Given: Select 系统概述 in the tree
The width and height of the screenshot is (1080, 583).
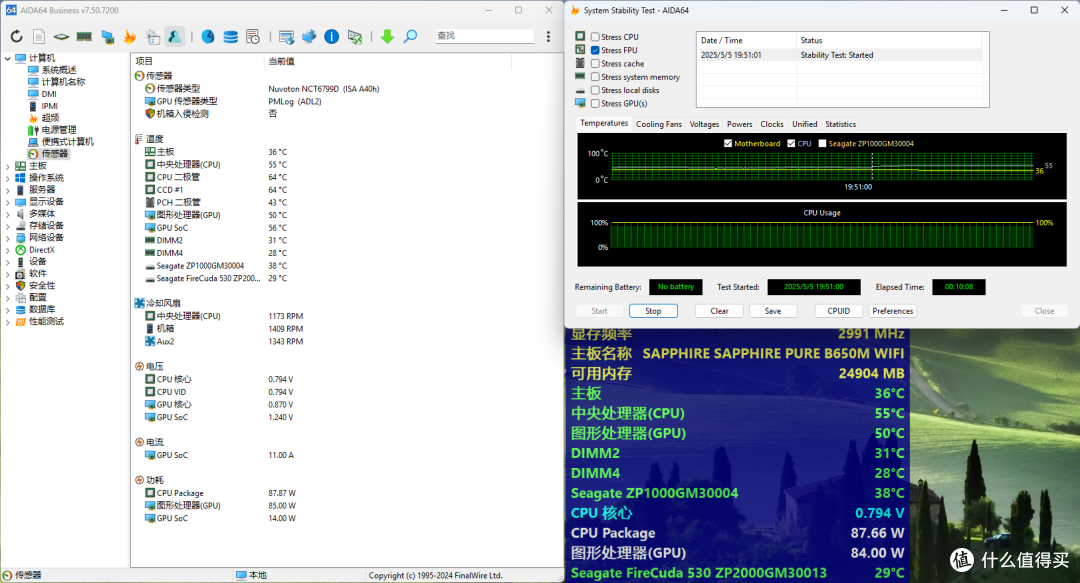Looking at the screenshot, I should (x=59, y=70).
